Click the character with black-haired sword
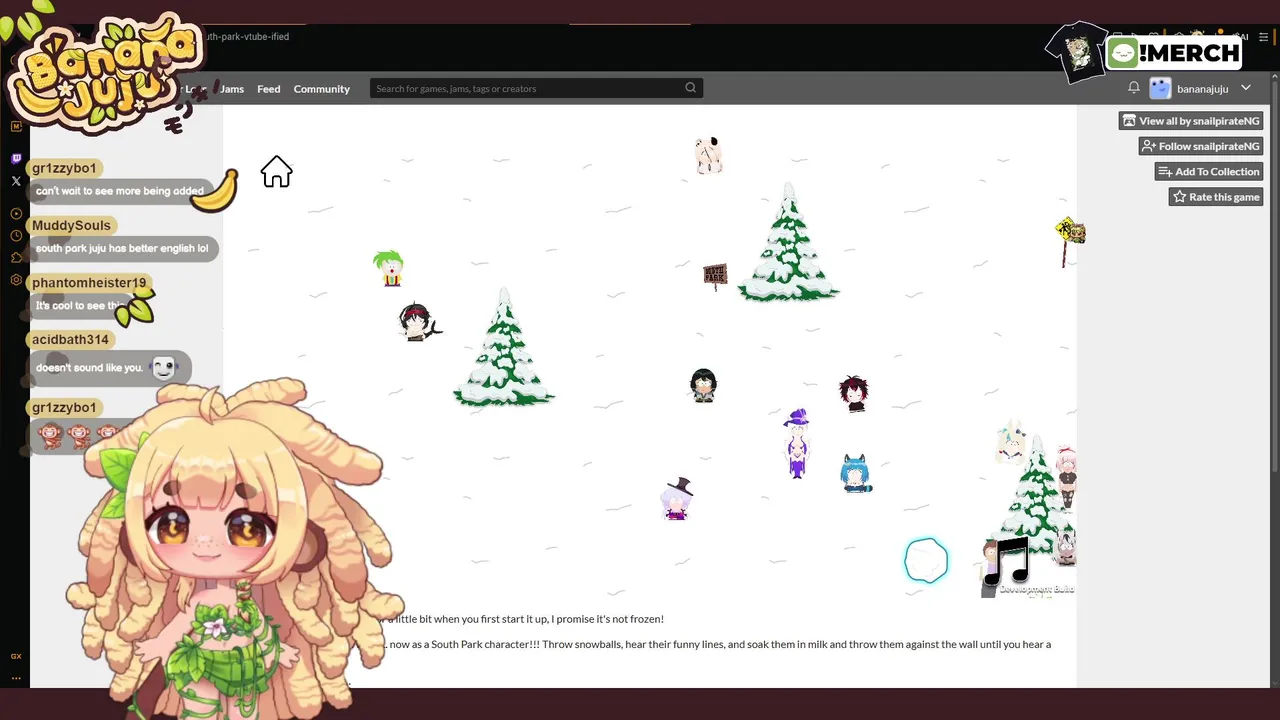This screenshot has height=720, width=1280. 418,322
